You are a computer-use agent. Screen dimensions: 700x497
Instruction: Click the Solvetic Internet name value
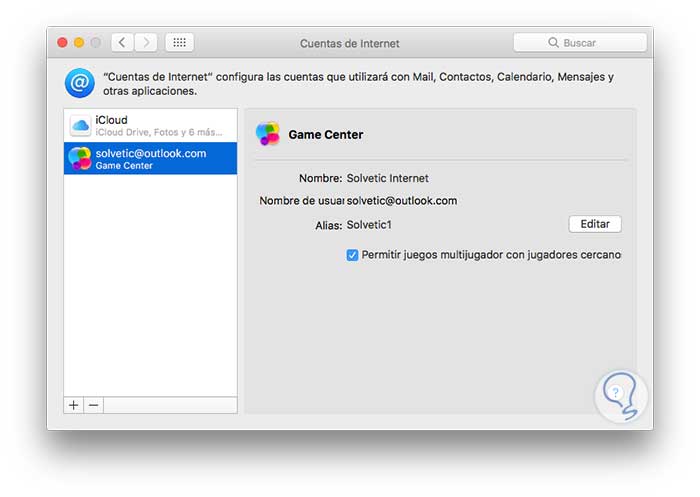tap(387, 178)
